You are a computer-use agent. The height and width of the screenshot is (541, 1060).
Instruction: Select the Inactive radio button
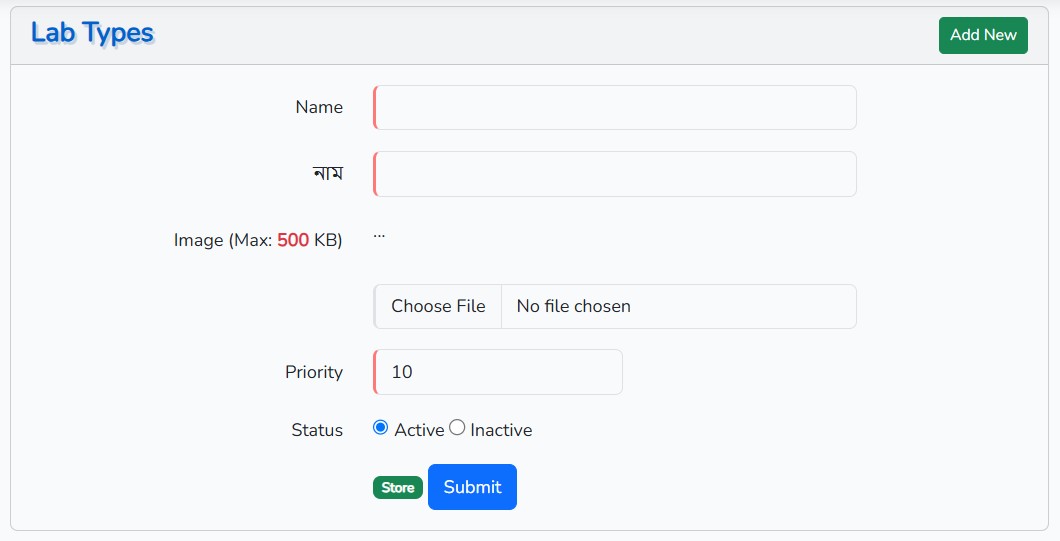(x=457, y=428)
